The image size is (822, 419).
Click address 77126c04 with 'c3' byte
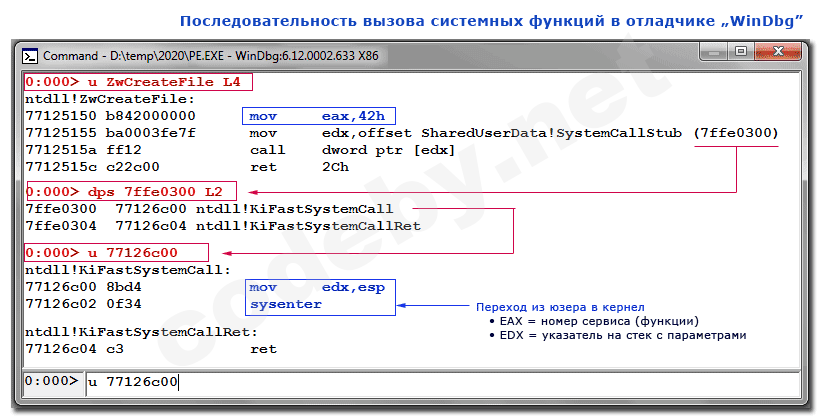tap(74, 349)
